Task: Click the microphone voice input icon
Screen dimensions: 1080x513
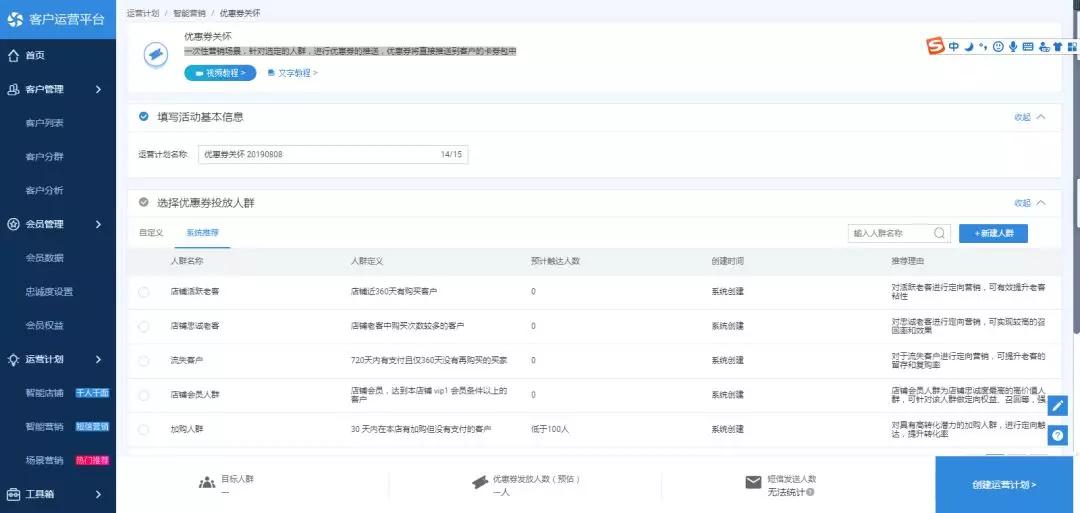Action: [x=1013, y=47]
